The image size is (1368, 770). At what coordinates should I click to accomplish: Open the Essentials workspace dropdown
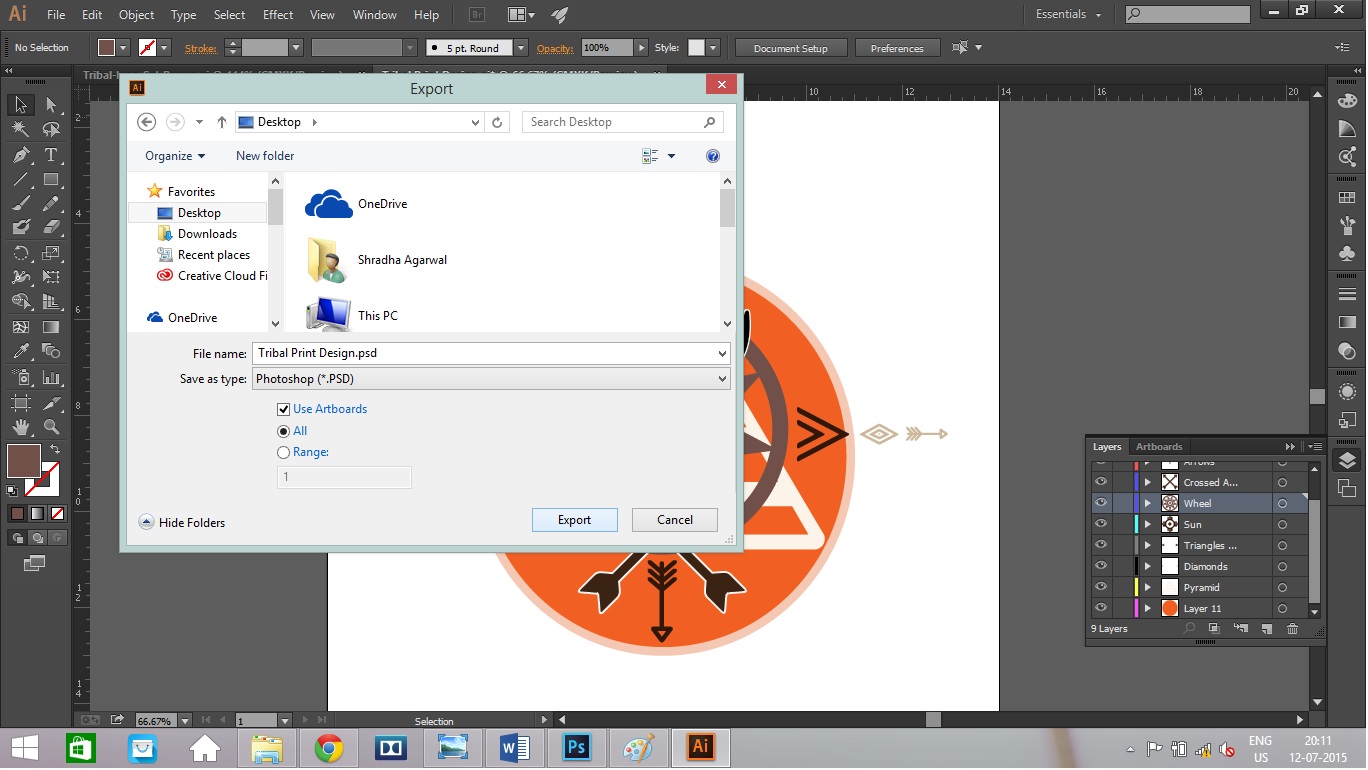[x=1068, y=15]
